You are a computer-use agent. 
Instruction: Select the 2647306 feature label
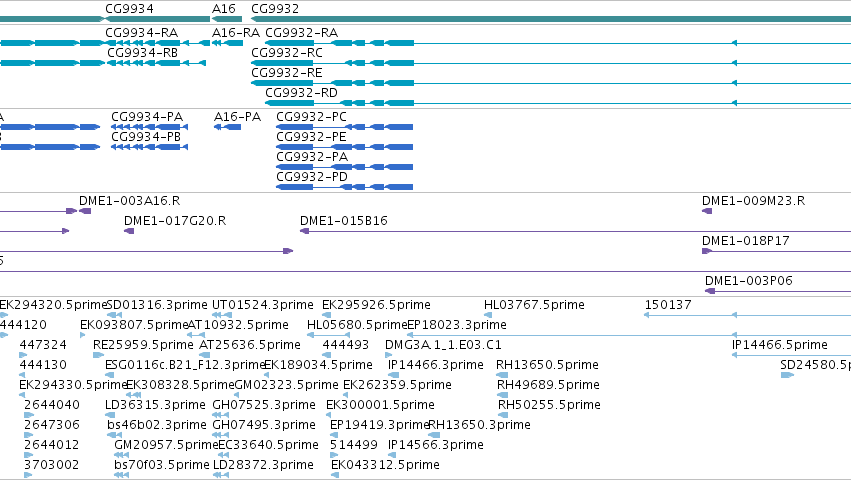pyautogui.click(x=52, y=426)
